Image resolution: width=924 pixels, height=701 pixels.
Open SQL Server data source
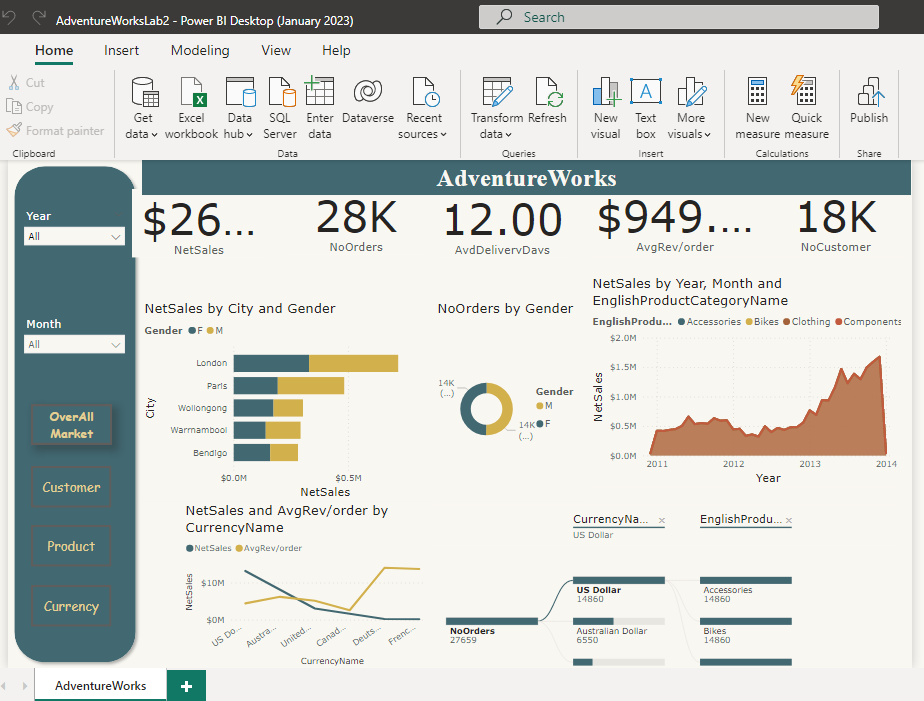[280, 93]
